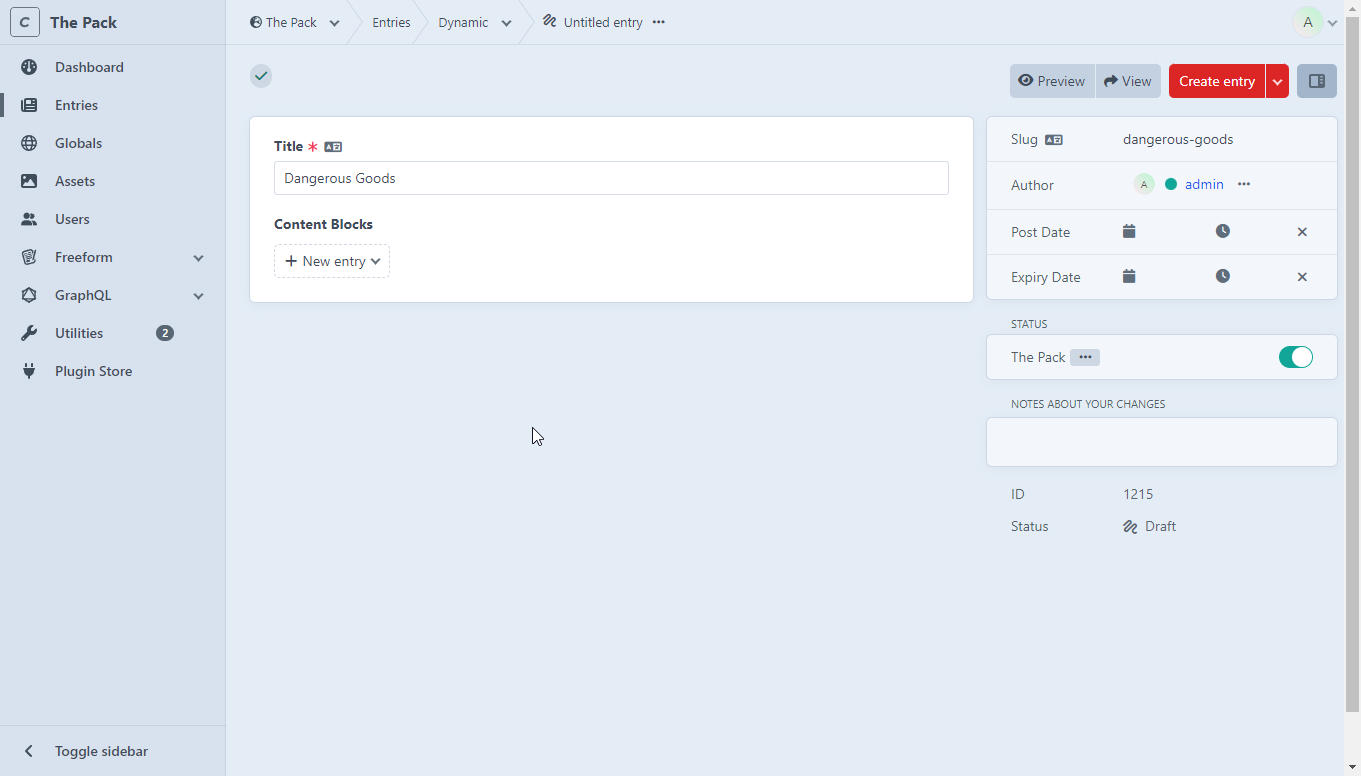Open the Untitled entry ellipsis menu
This screenshot has width=1361, height=776.
click(x=658, y=22)
